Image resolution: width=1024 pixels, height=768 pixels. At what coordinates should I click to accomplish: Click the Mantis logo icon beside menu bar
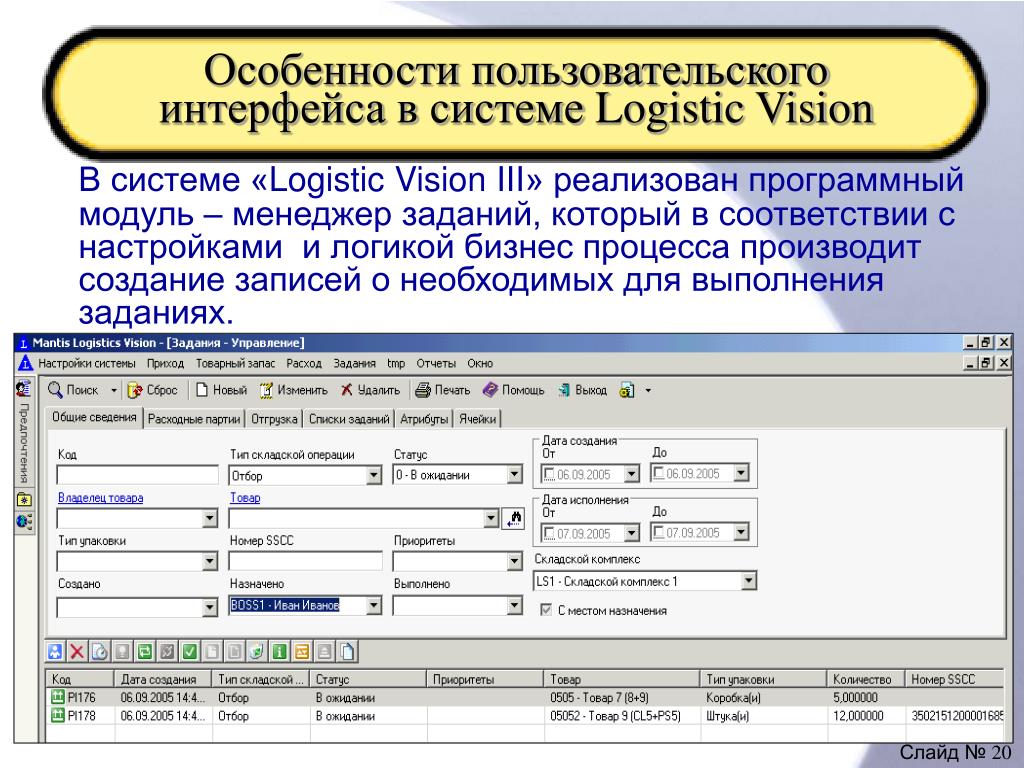(x=25, y=363)
